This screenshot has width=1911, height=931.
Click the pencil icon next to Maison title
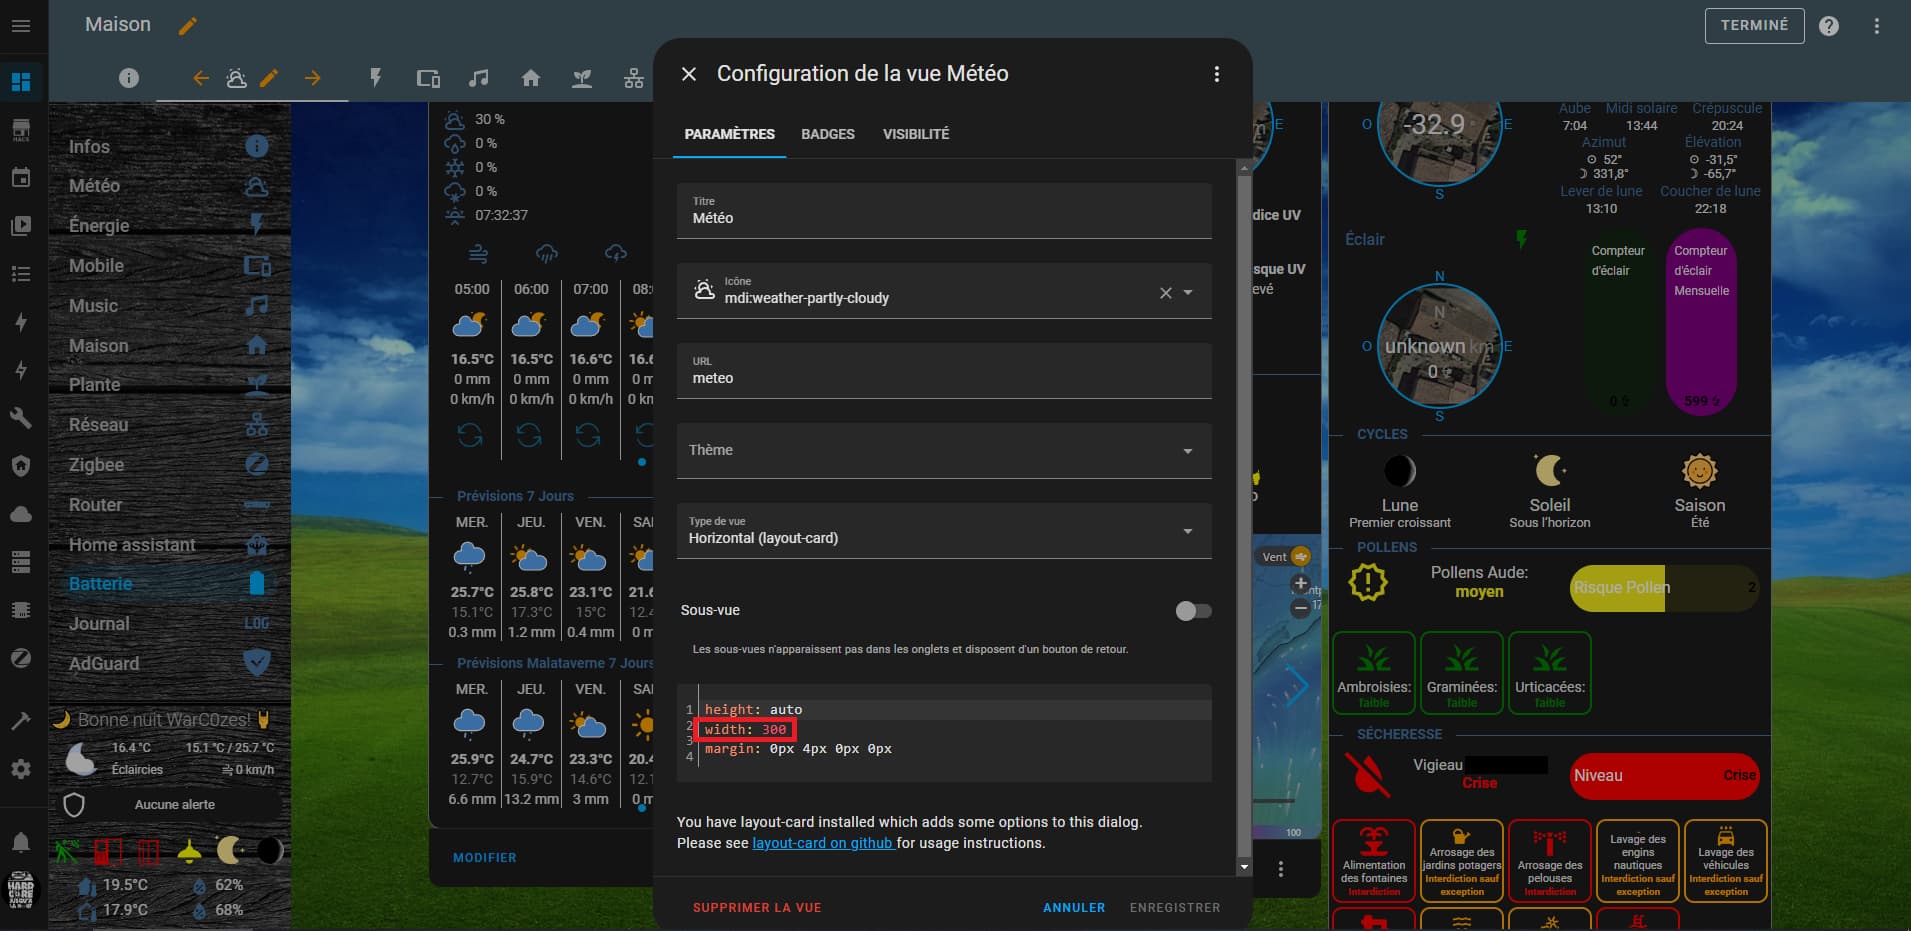pyautogui.click(x=187, y=26)
